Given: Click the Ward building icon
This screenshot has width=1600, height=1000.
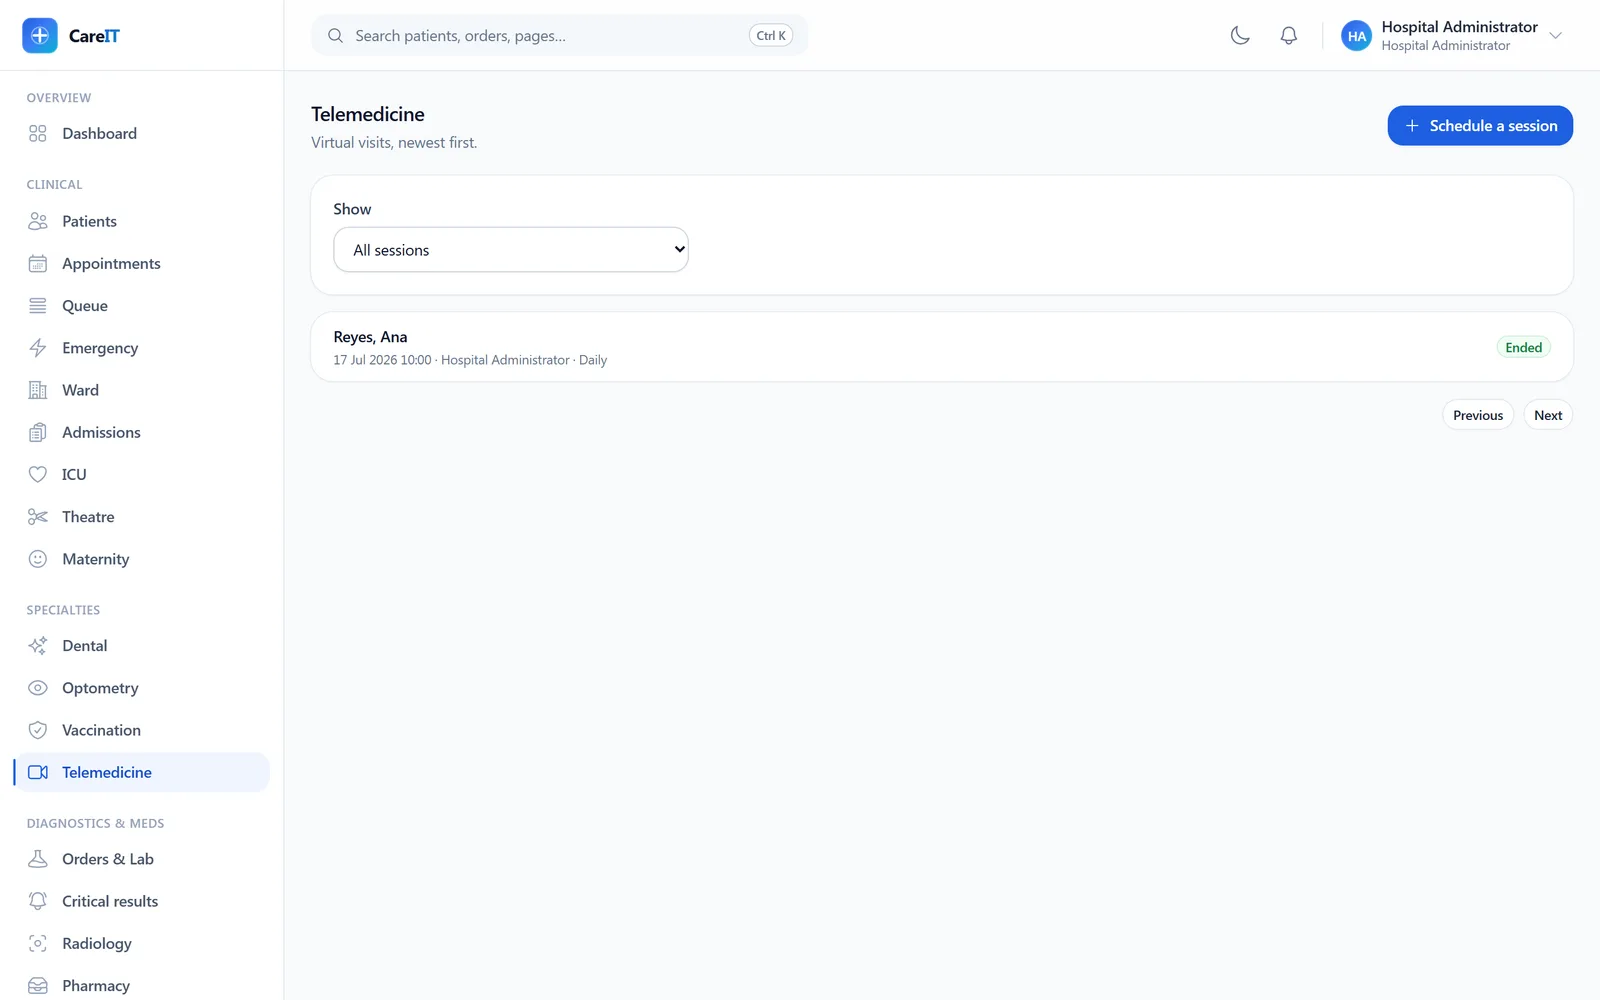Looking at the screenshot, I should tap(38, 390).
